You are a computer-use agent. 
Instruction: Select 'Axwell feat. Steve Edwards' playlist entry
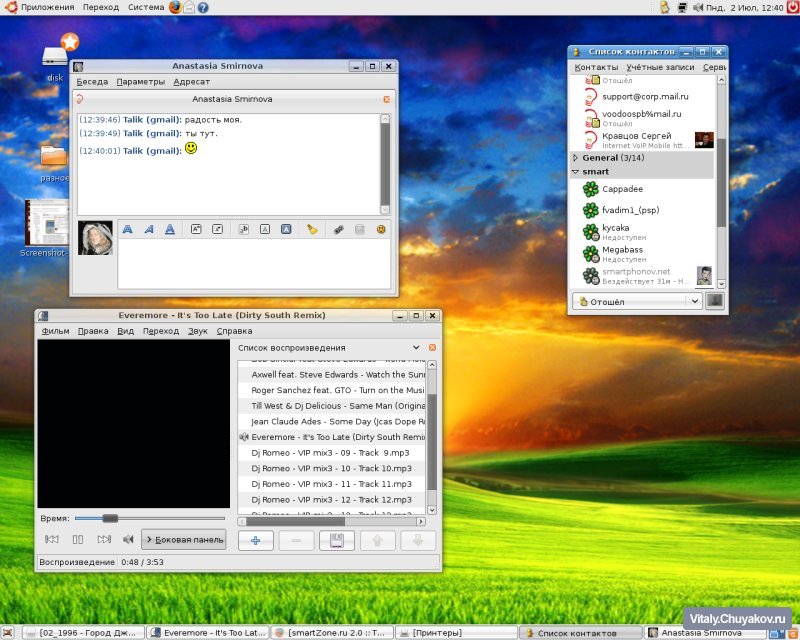(332, 375)
